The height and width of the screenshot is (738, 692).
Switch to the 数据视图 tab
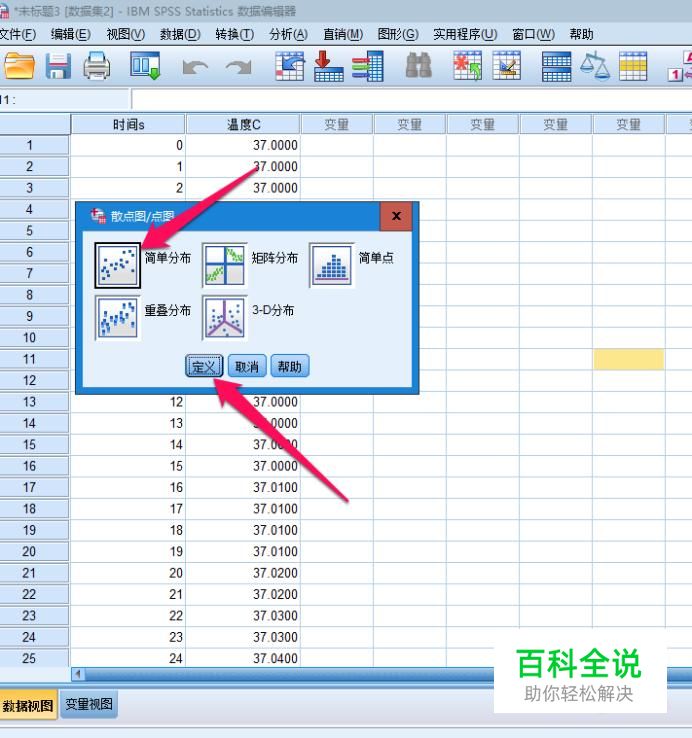pyautogui.click(x=28, y=705)
